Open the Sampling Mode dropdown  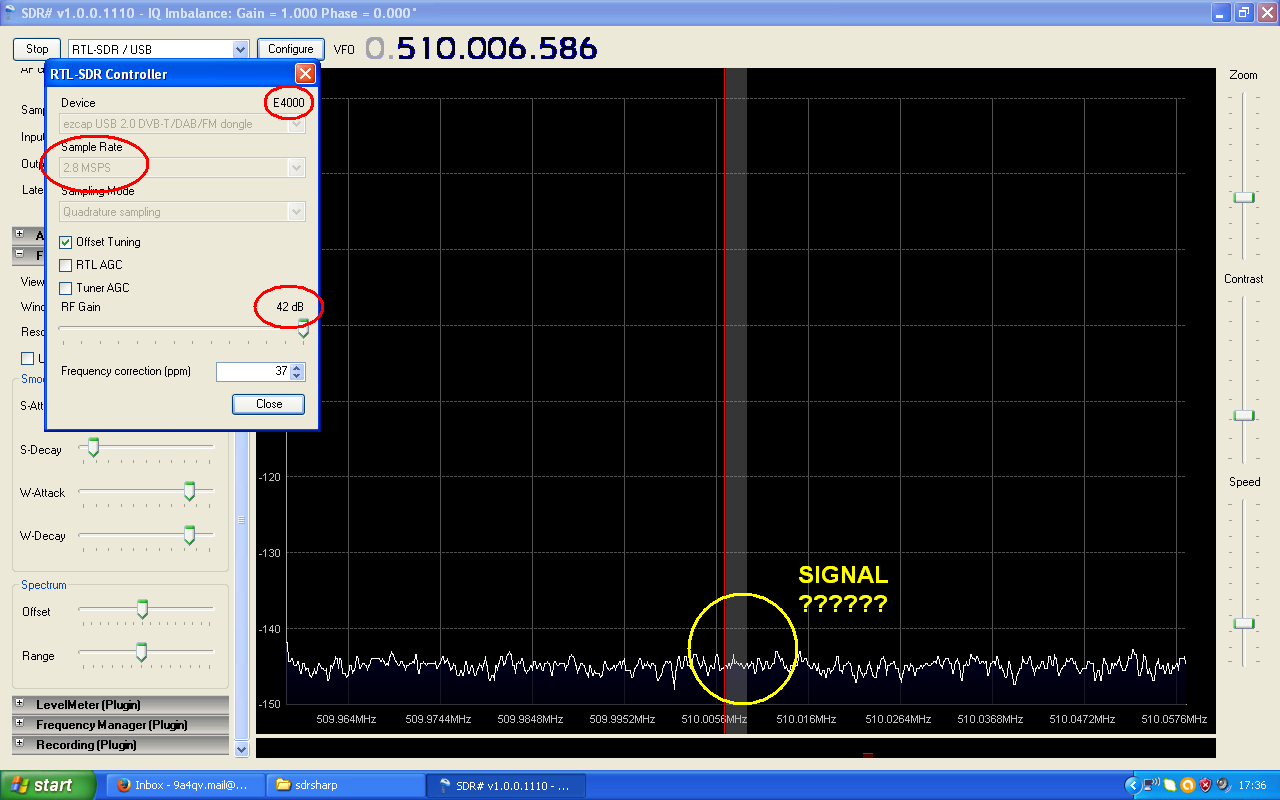tap(182, 212)
